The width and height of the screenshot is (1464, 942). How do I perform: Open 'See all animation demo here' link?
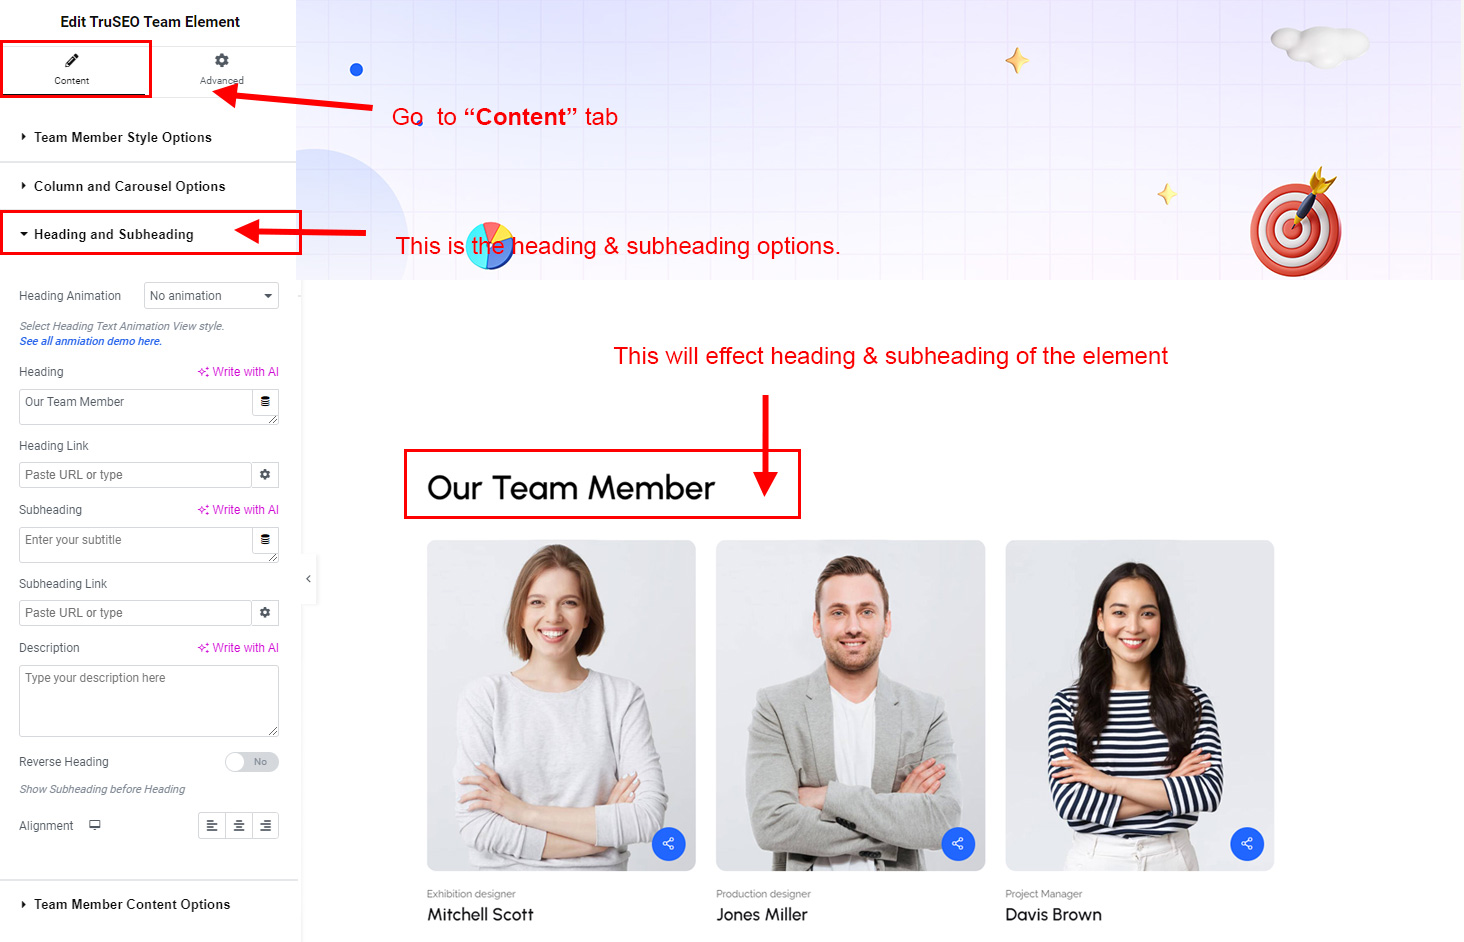91,341
